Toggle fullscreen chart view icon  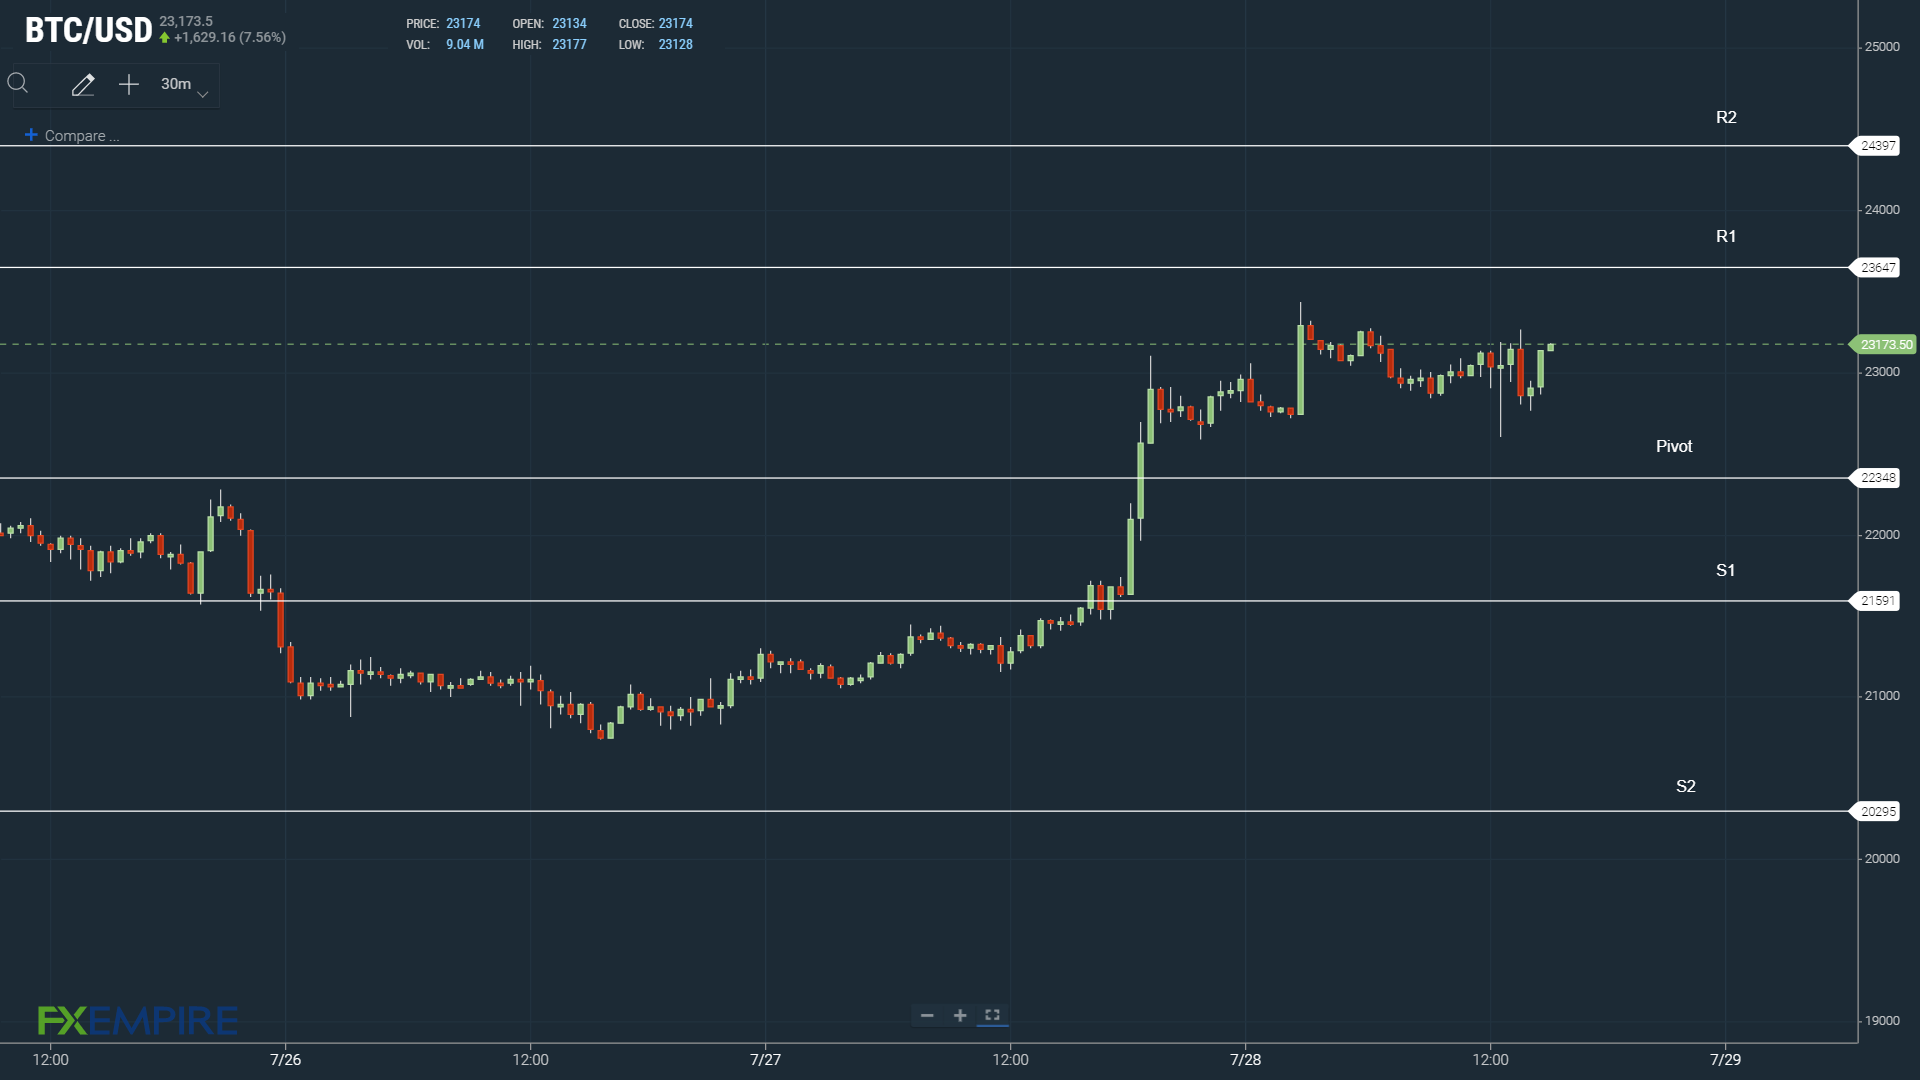992,1015
